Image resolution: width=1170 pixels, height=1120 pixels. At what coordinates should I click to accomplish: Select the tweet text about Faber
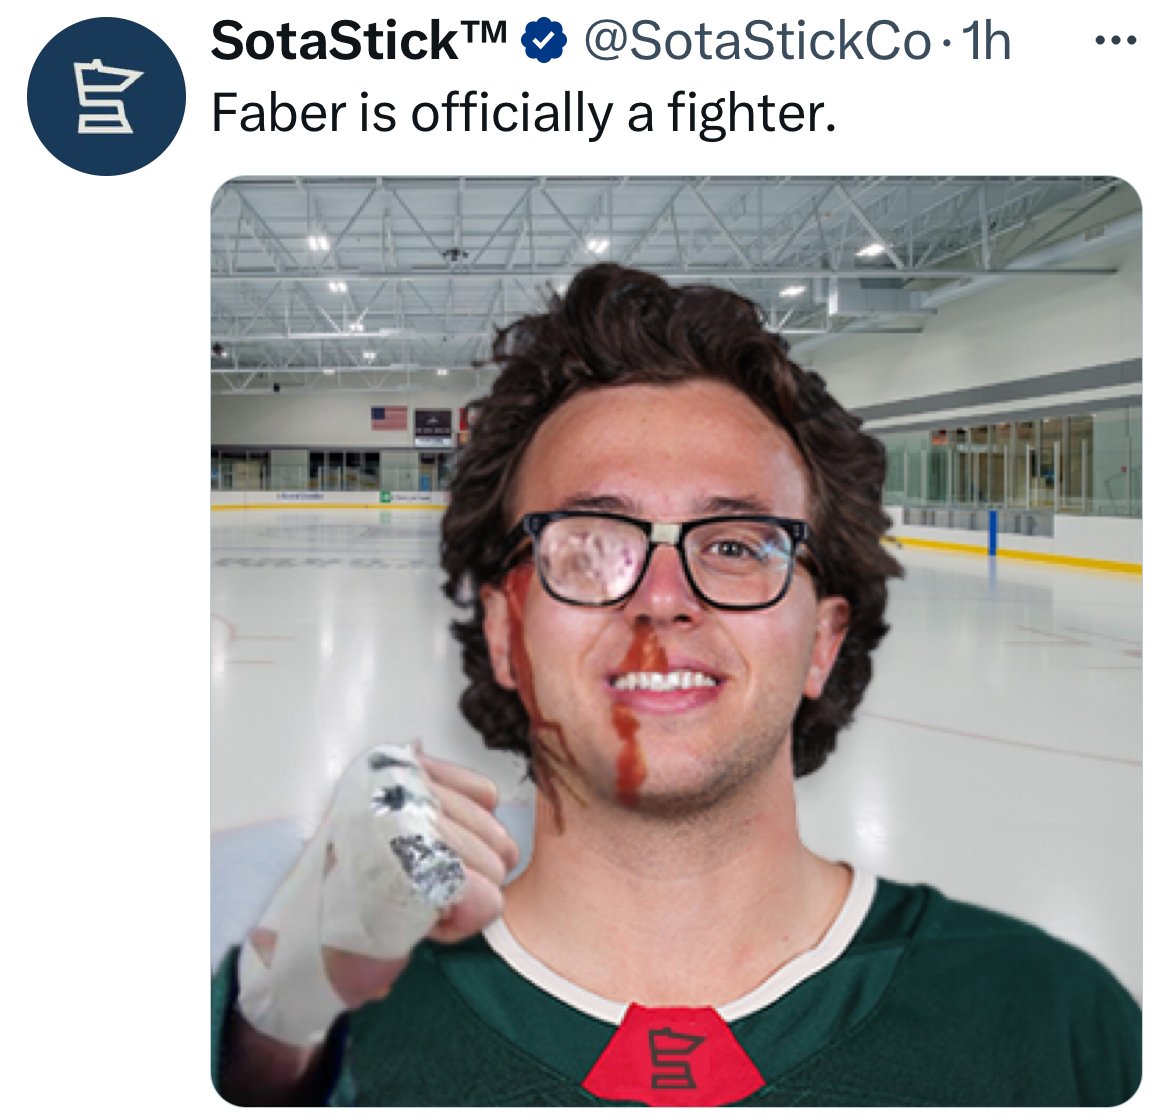pyautogui.click(x=524, y=113)
